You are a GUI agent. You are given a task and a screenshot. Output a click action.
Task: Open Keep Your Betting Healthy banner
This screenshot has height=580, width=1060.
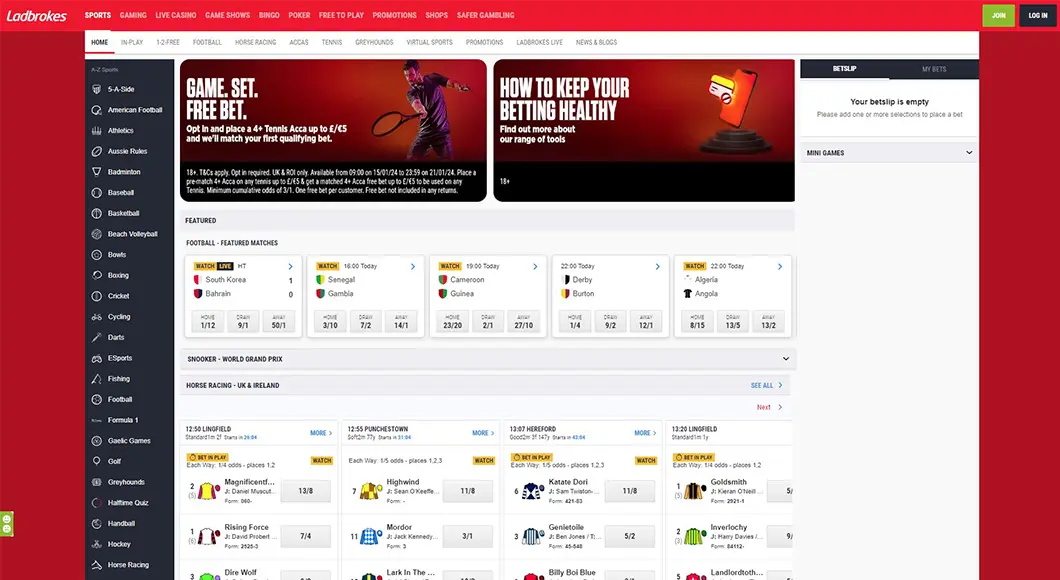pyautogui.click(x=644, y=130)
